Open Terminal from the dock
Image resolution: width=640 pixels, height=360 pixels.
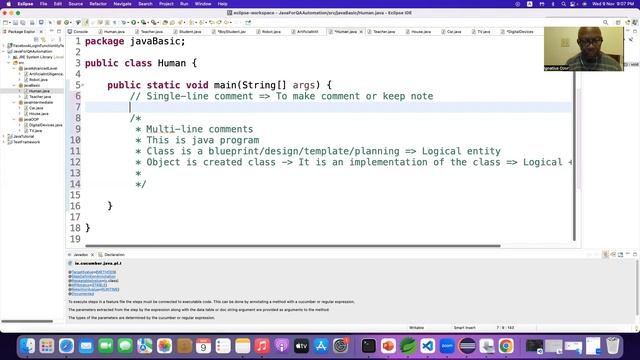[x=369, y=346]
